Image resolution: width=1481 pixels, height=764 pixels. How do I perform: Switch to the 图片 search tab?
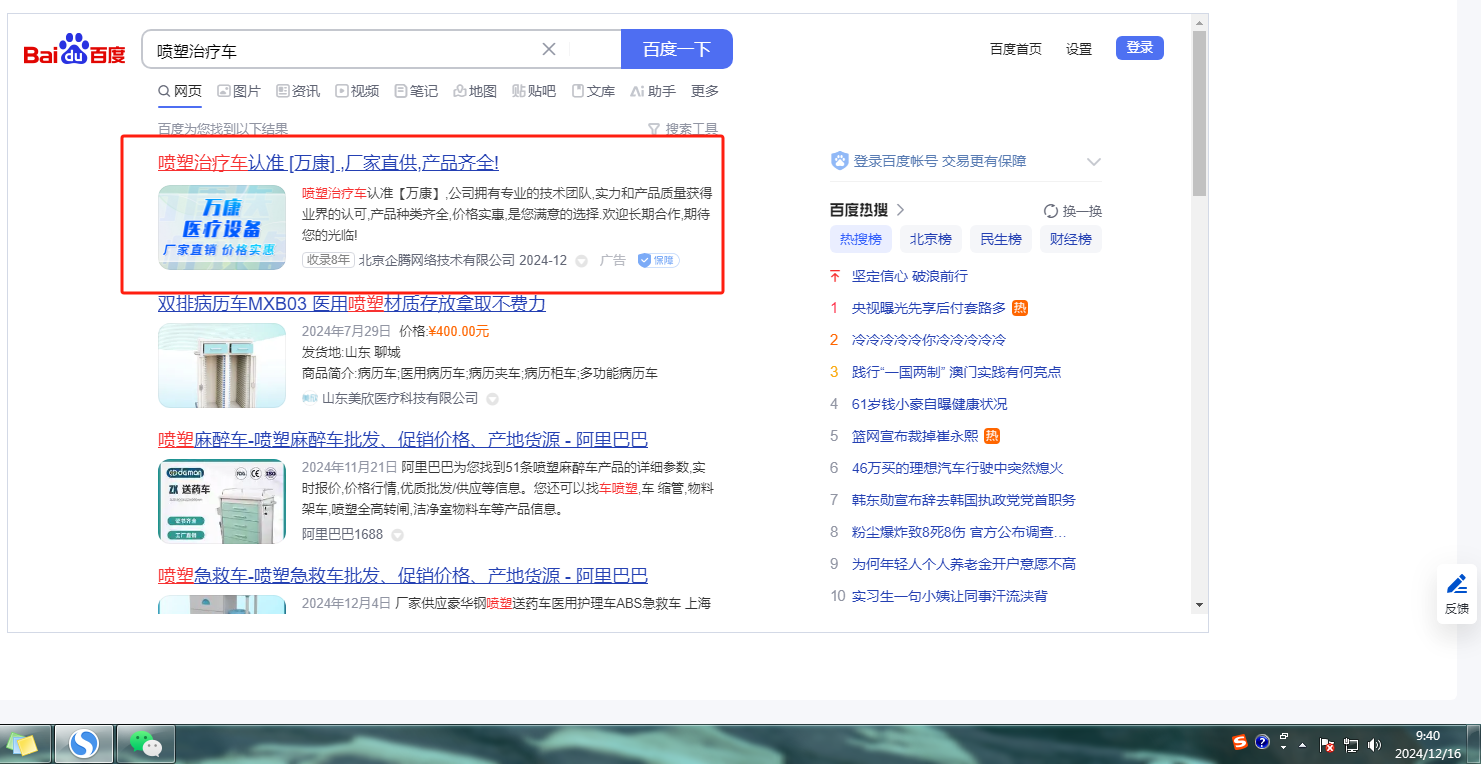tap(239, 91)
